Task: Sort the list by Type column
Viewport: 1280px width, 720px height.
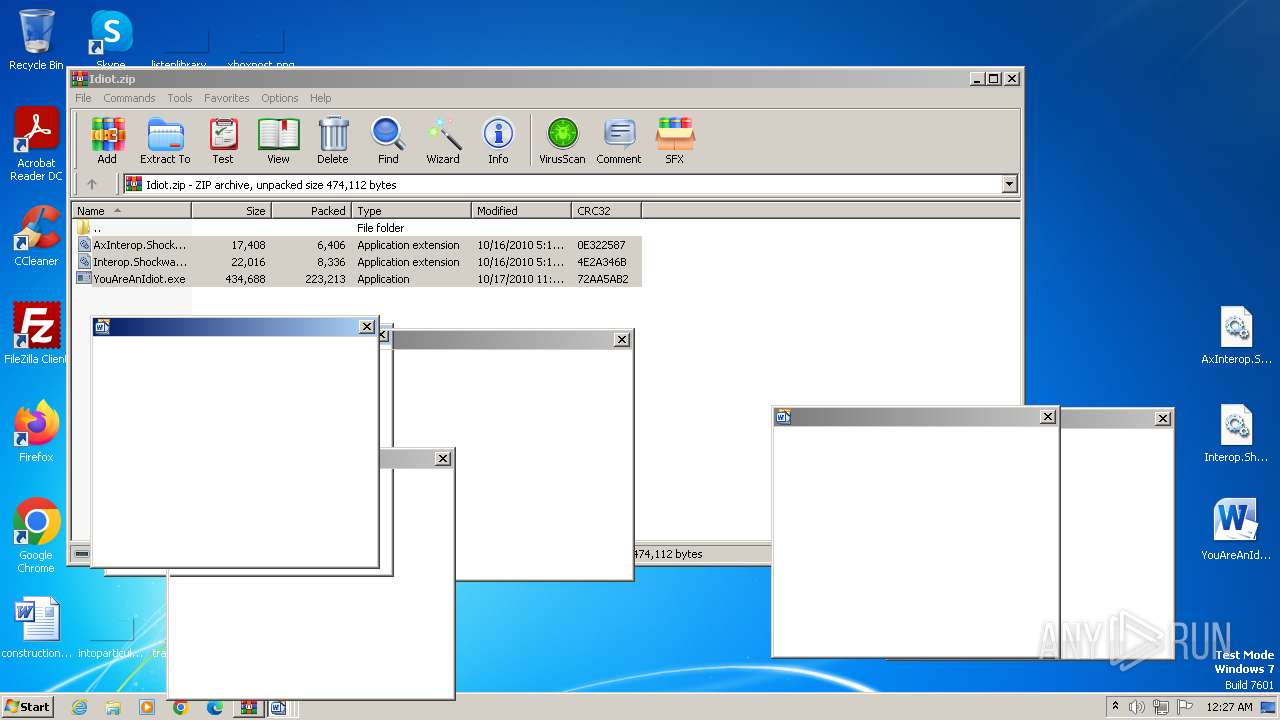Action: tap(411, 211)
